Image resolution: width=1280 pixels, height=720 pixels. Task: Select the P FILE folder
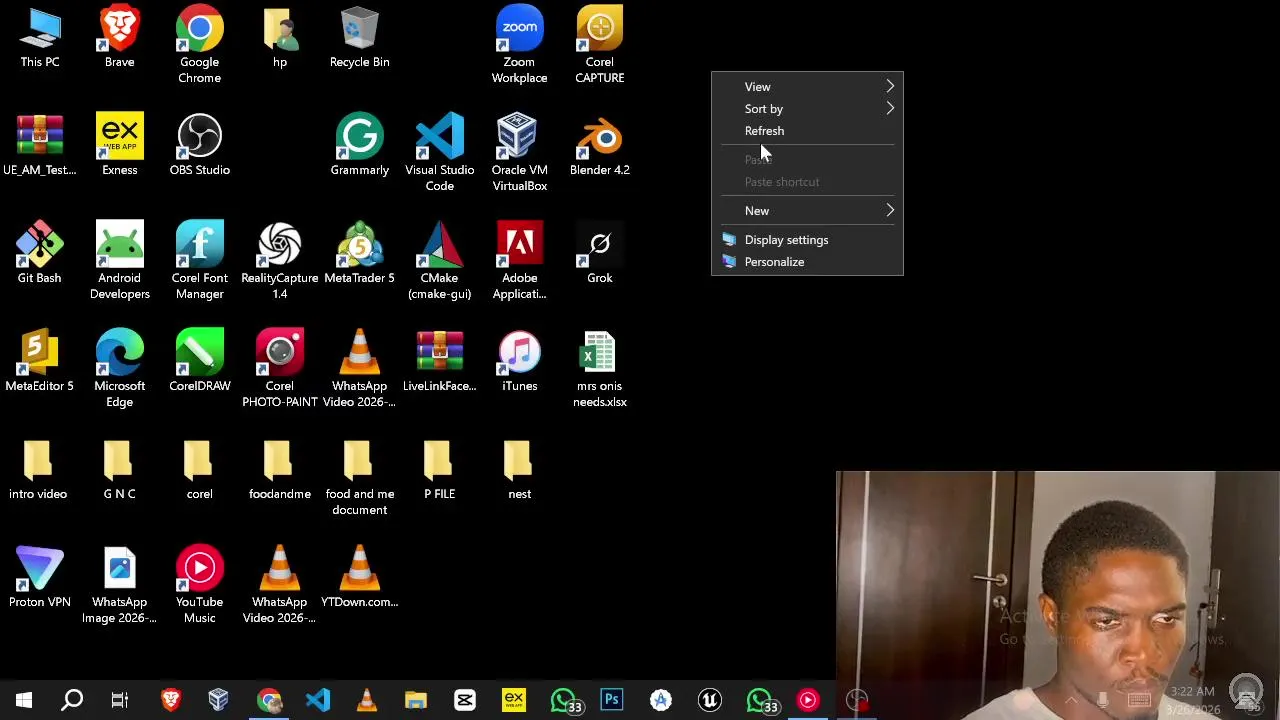click(440, 470)
